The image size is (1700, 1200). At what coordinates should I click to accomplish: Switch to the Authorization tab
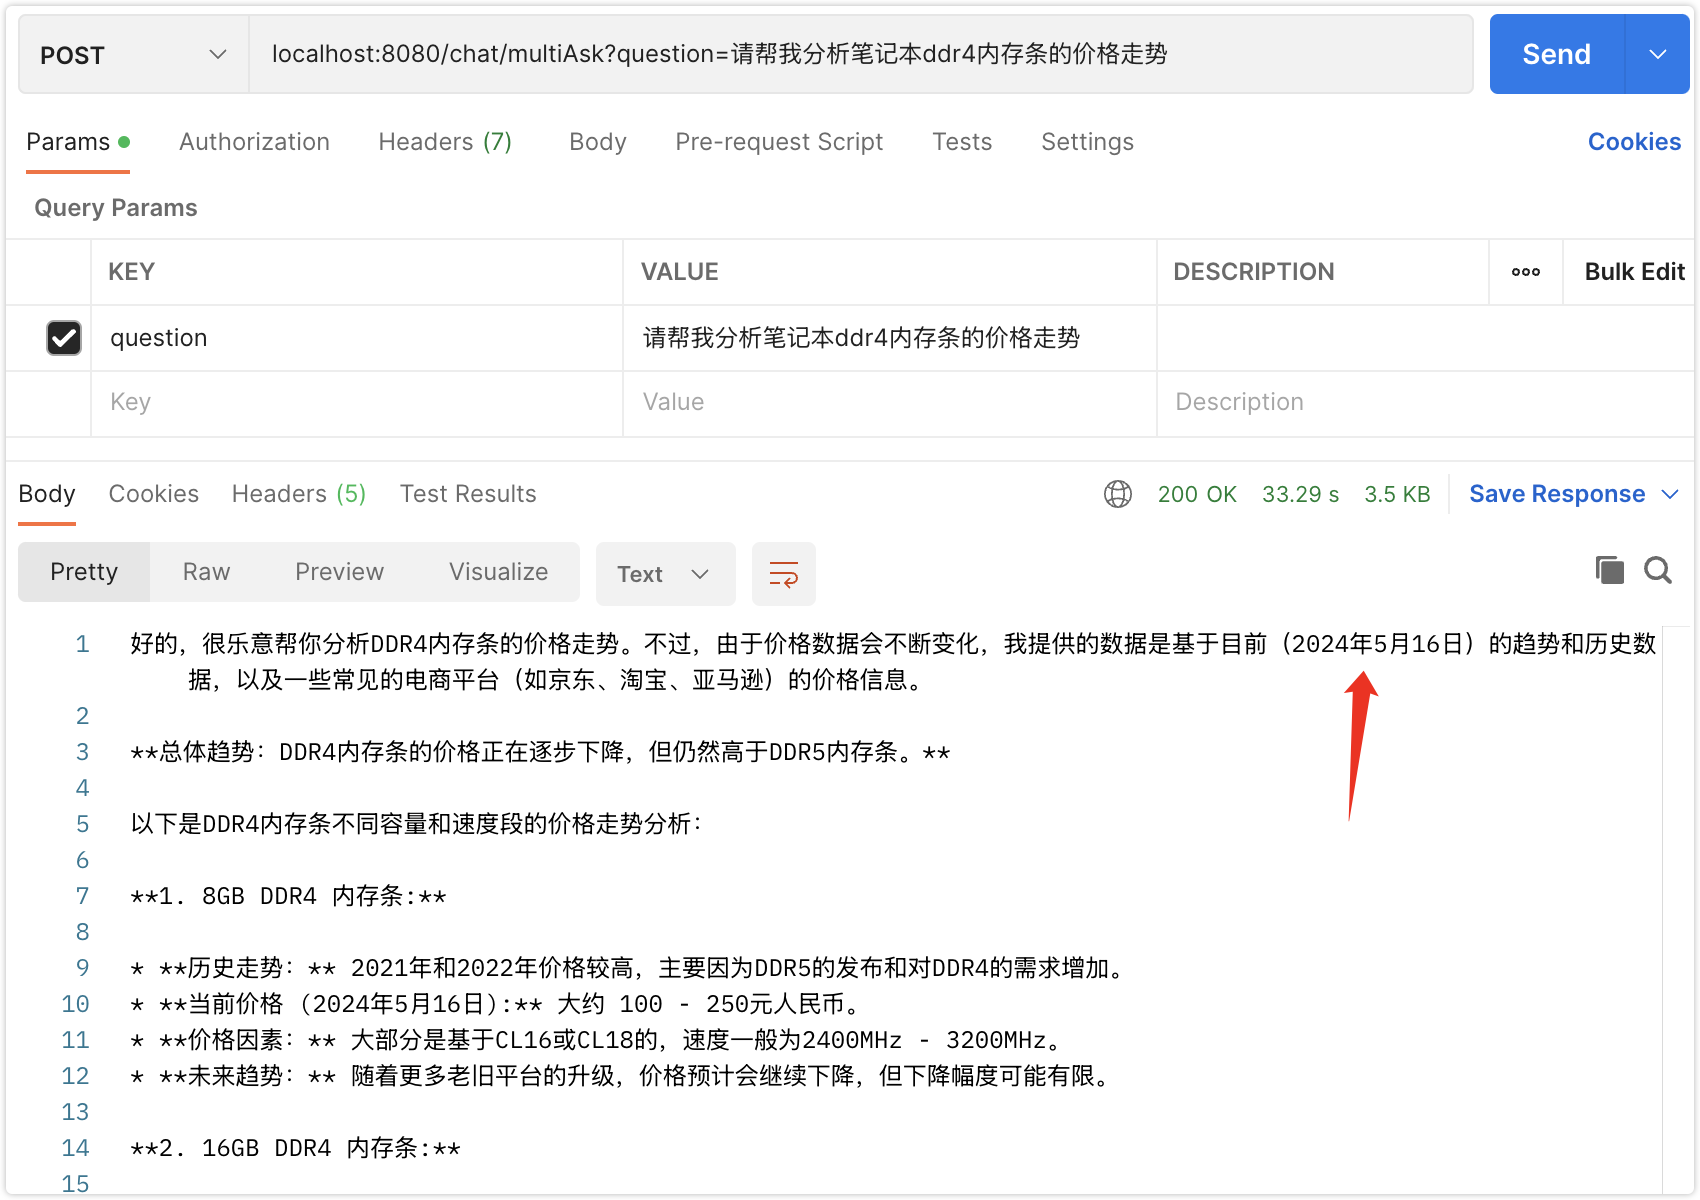254,142
